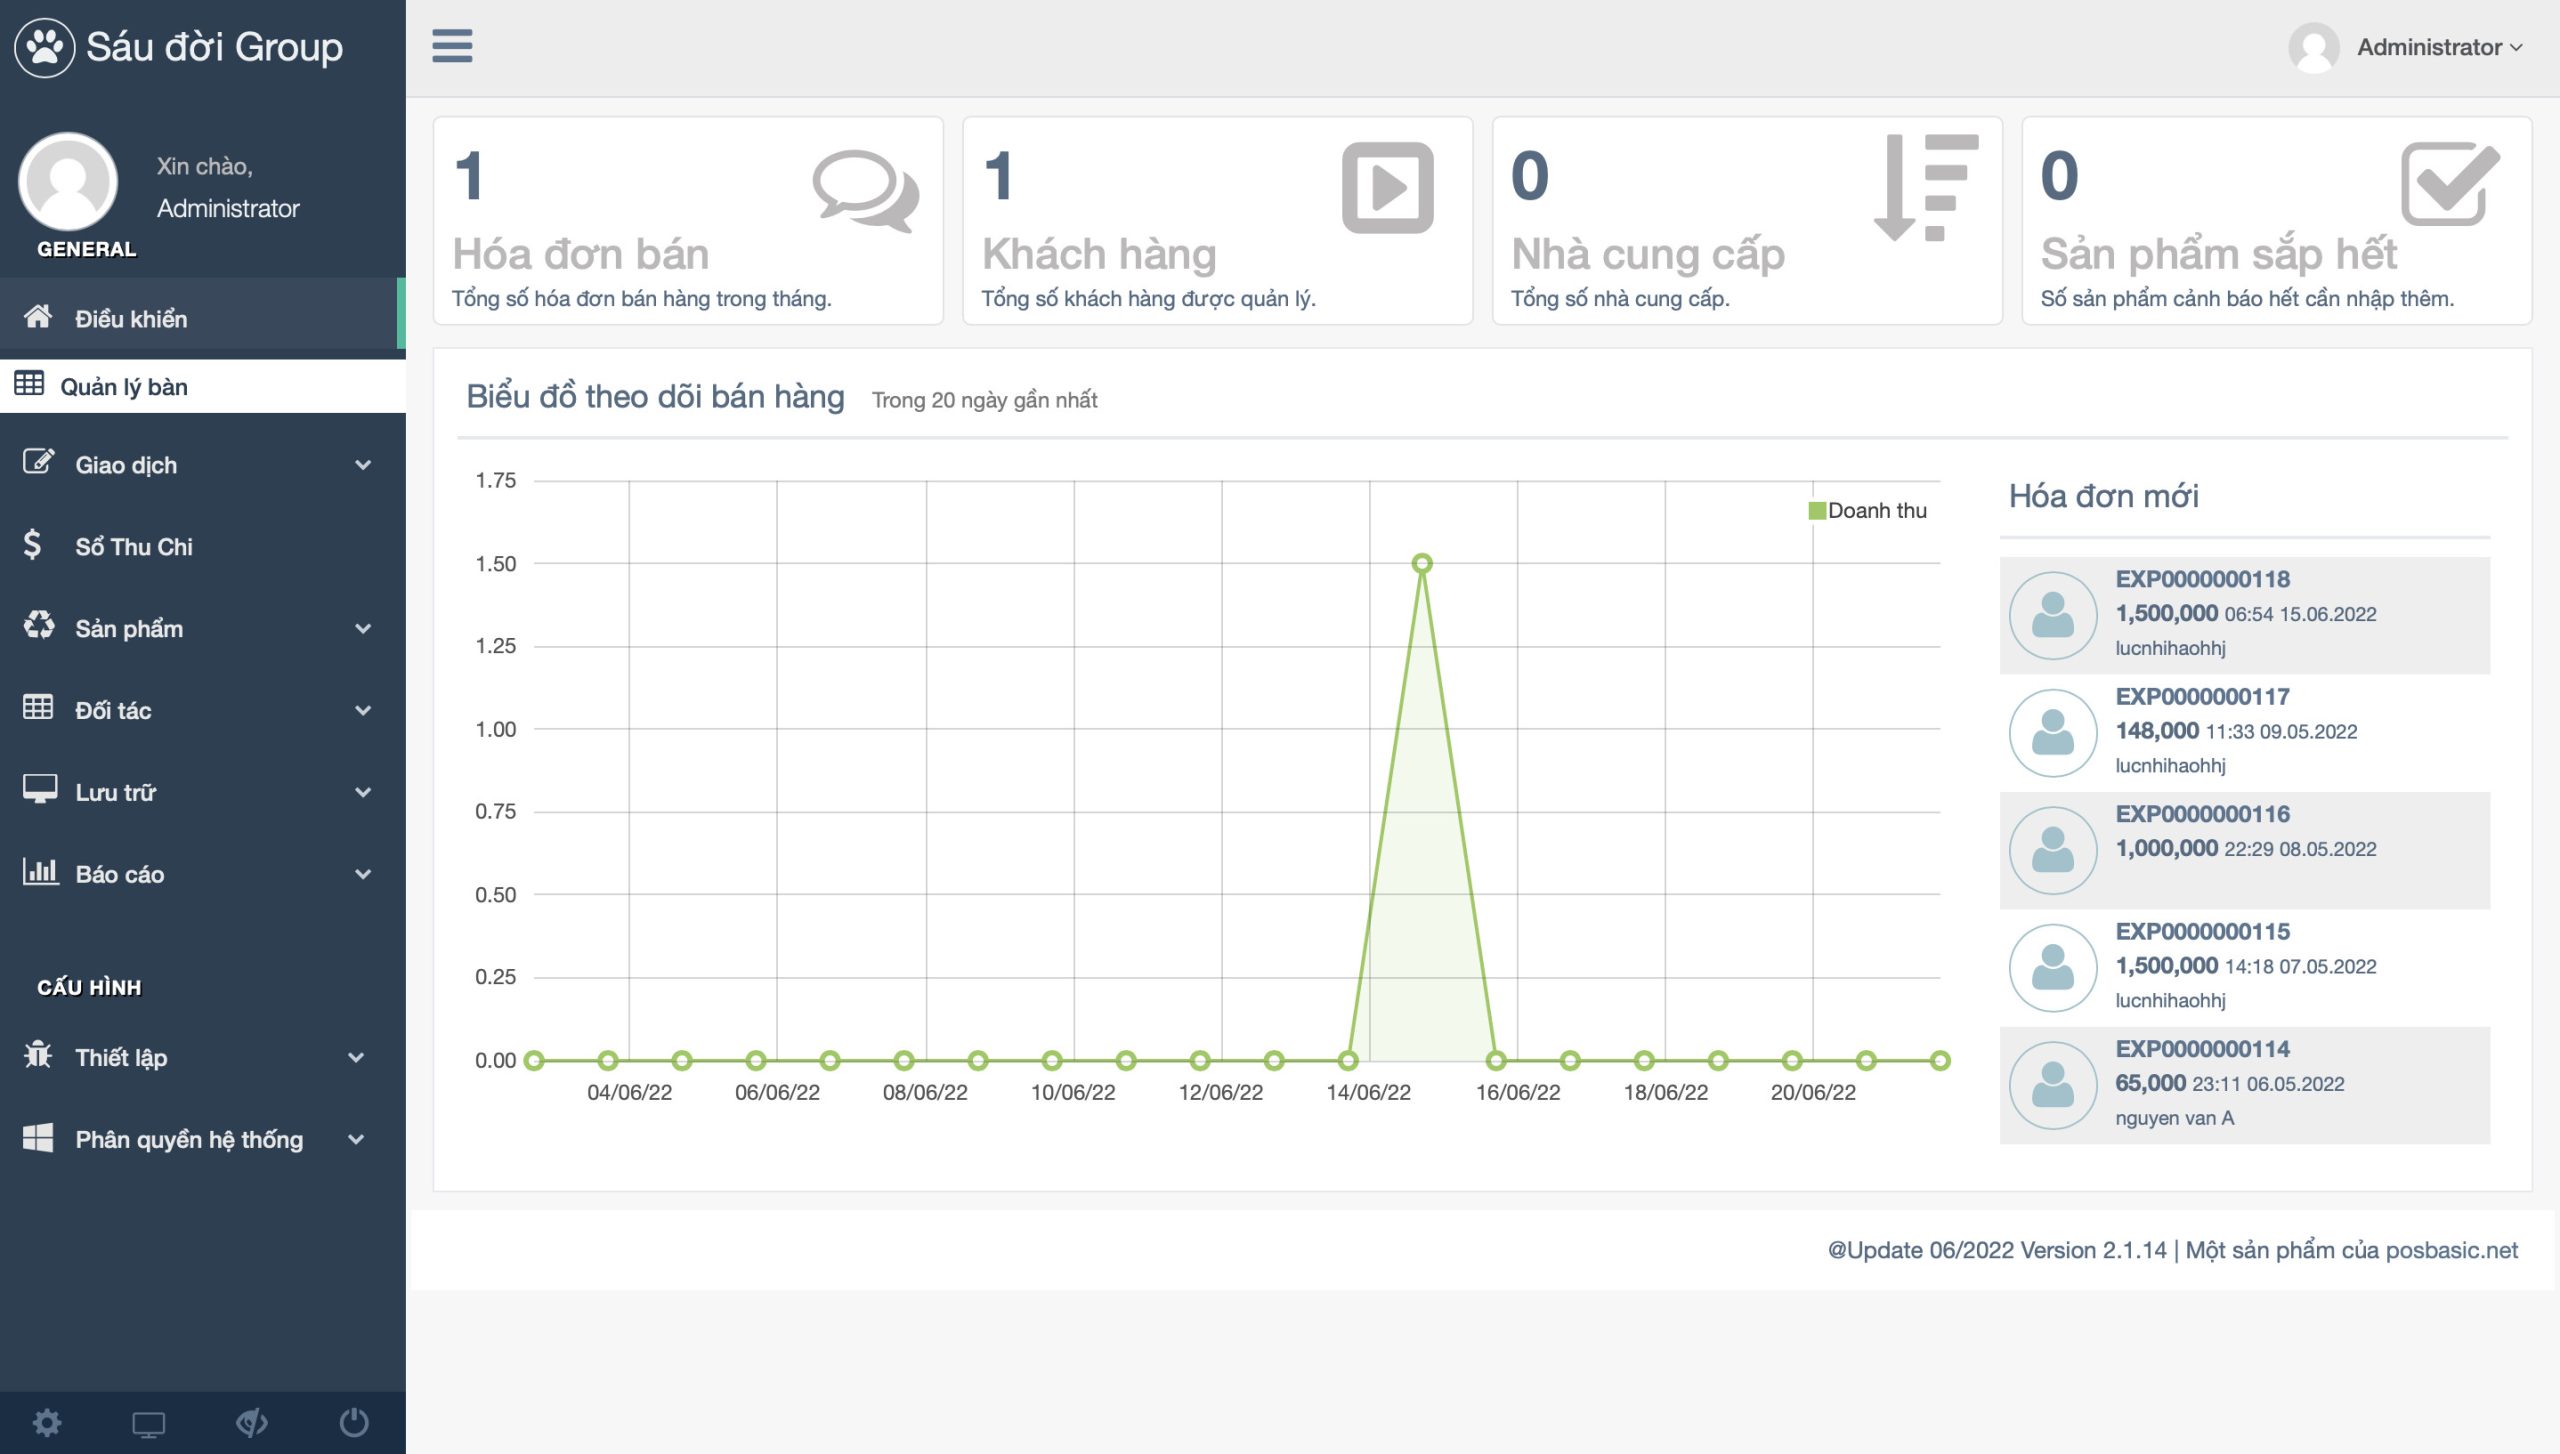The height and width of the screenshot is (1454, 2560).
Task: Open invoice EXP0000000115
Action: (x=2202, y=931)
